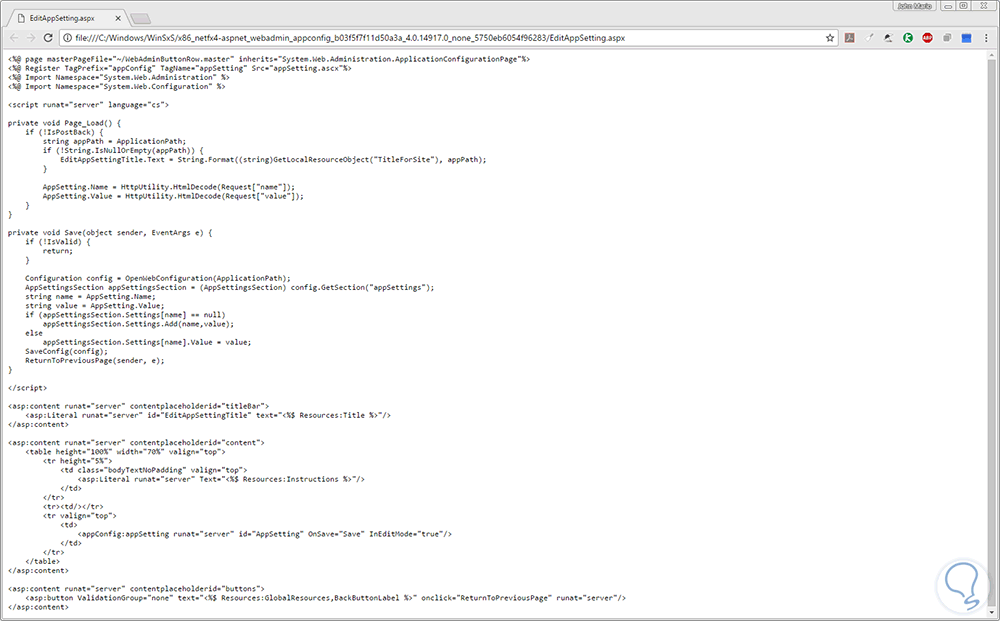1000x621 pixels.
Task: Click the 'id="EditAppSettingTitle"' literal line
Action: 208,415
